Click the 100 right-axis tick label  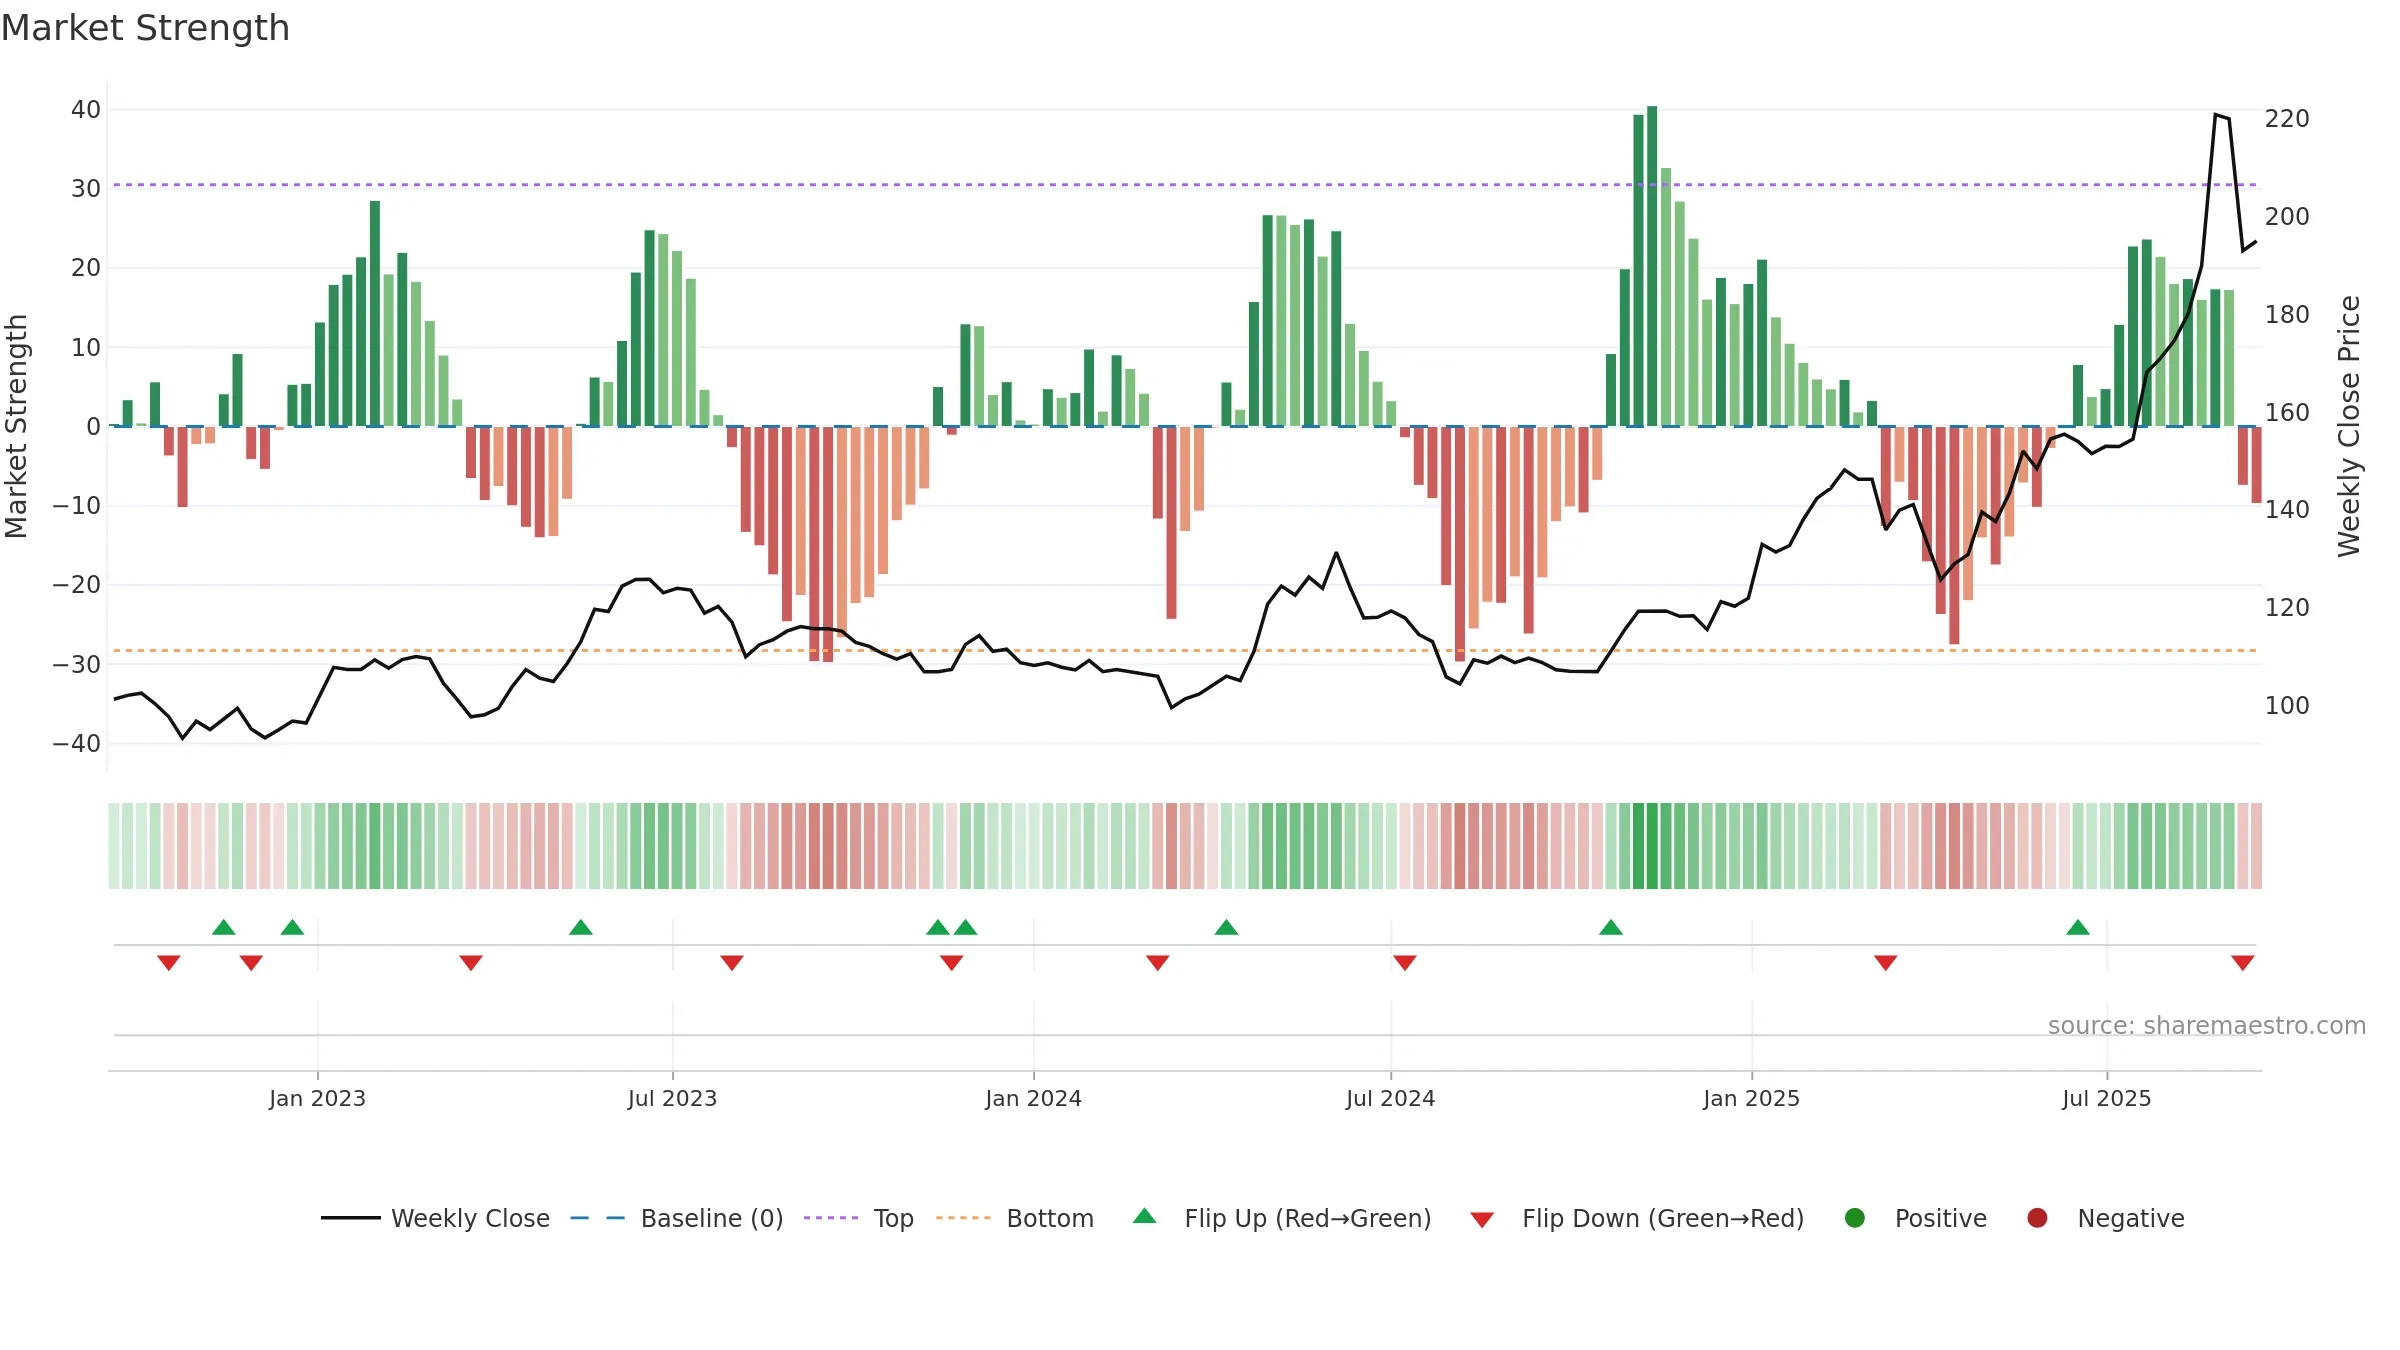pyautogui.click(x=2287, y=706)
